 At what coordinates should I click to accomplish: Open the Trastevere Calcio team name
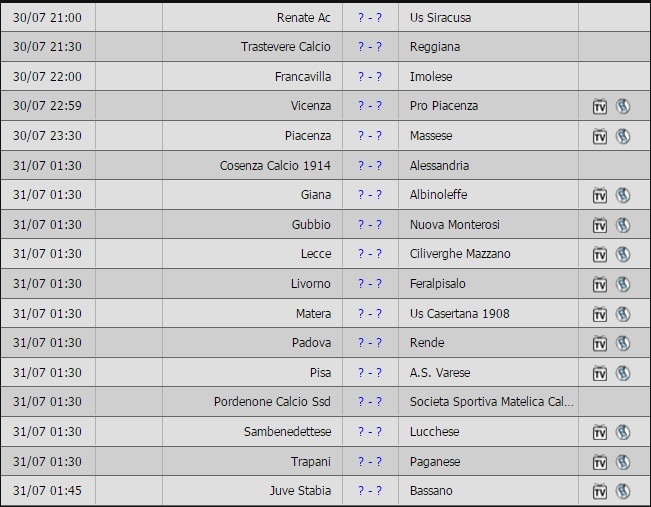[285, 47]
